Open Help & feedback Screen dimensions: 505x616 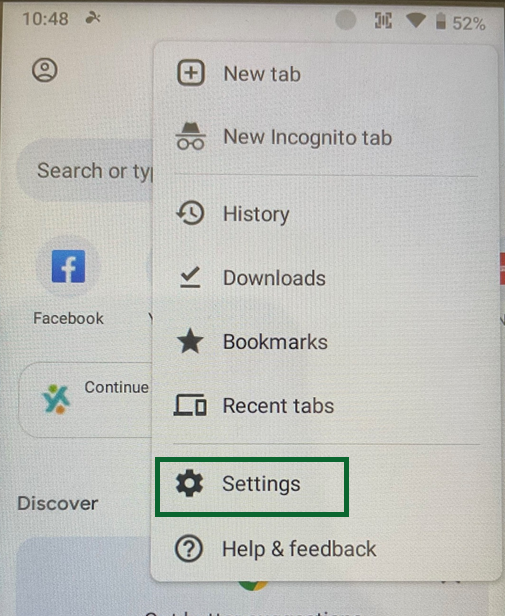[x=325, y=549]
